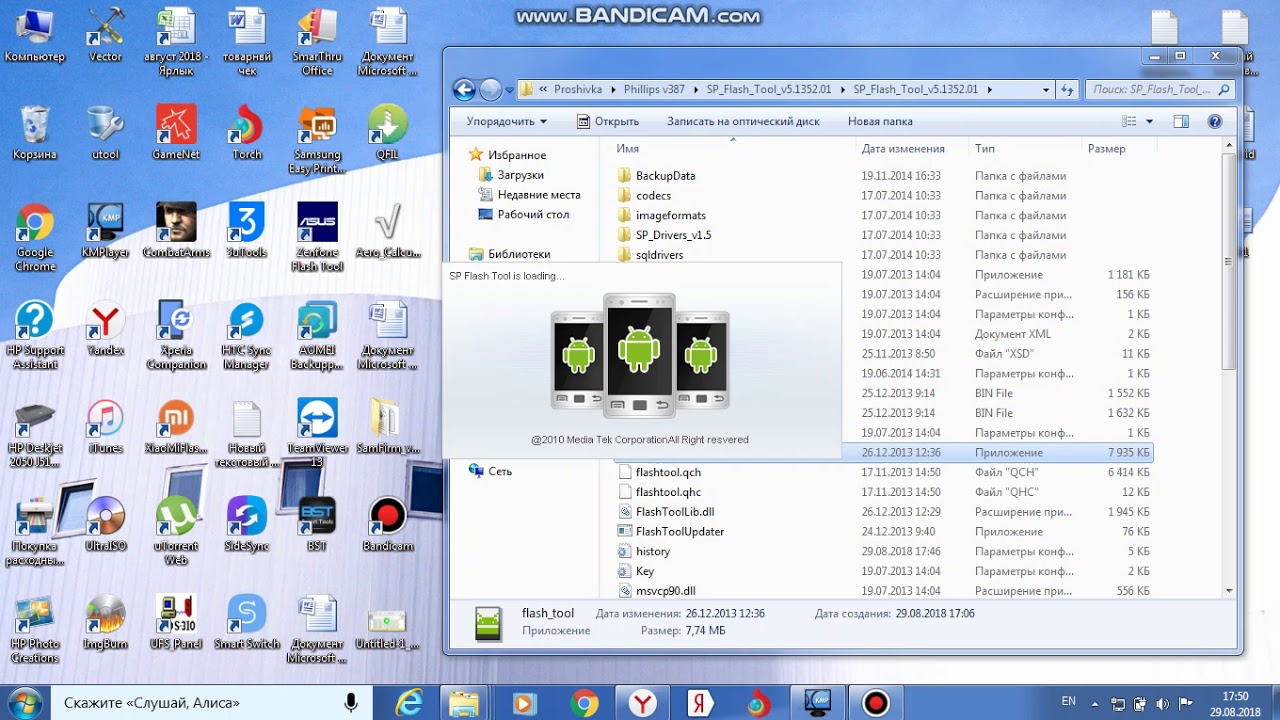This screenshot has height=720, width=1280.
Task: Open the QFIL desktop shortcut
Action: (x=388, y=133)
